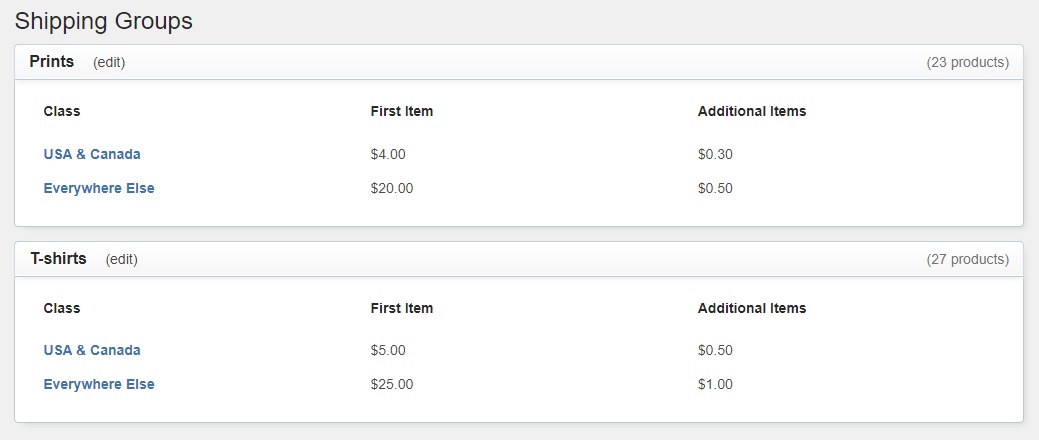Click the $0.30 additional items rate
The height and width of the screenshot is (440, 1039).
tap(715, 154)
